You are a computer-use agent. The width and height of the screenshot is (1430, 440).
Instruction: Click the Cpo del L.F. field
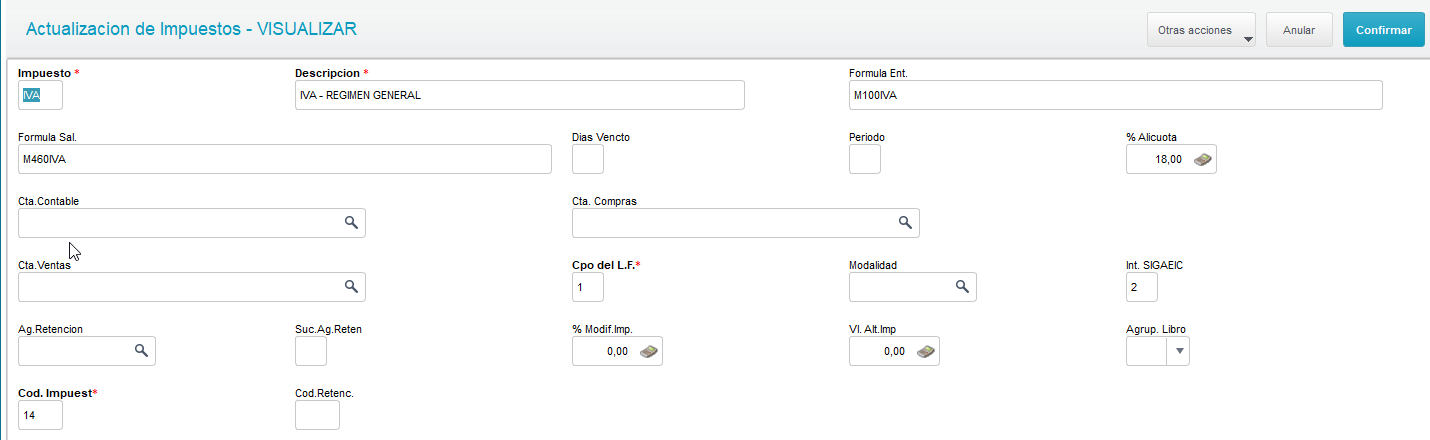coord(587,287)
